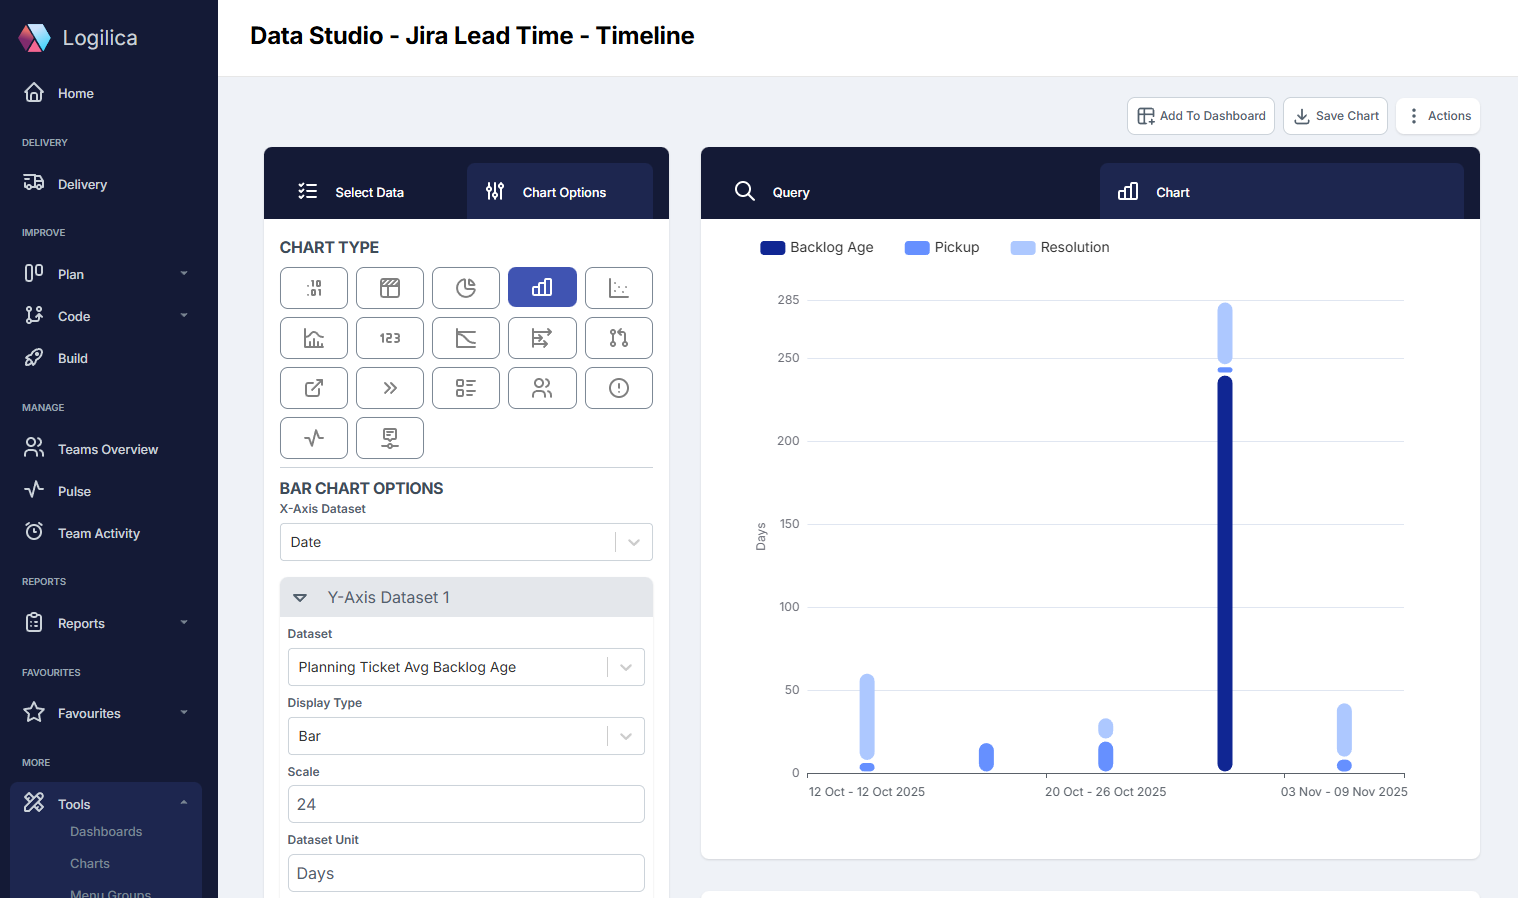Click inside the Scale input field
This screenshot has height=898, width=1518.
point(466,804)
